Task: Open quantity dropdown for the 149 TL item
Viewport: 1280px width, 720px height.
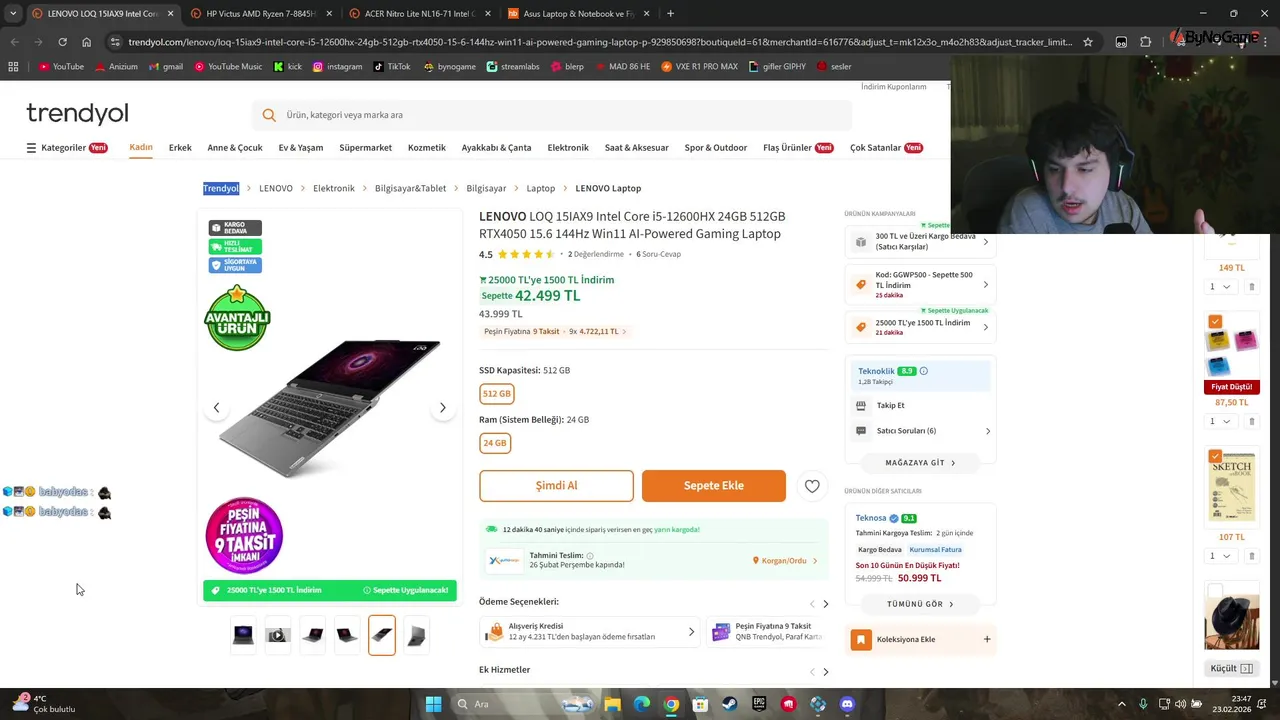Action: 1220,287
